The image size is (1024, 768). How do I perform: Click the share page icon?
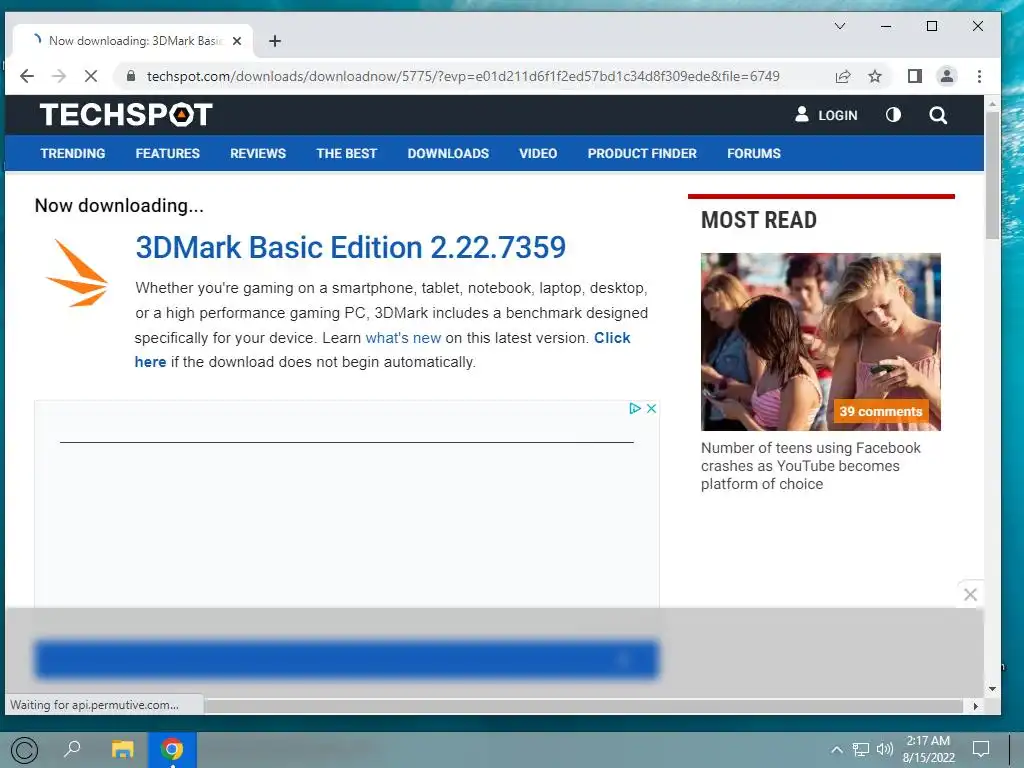coord(843,76)
